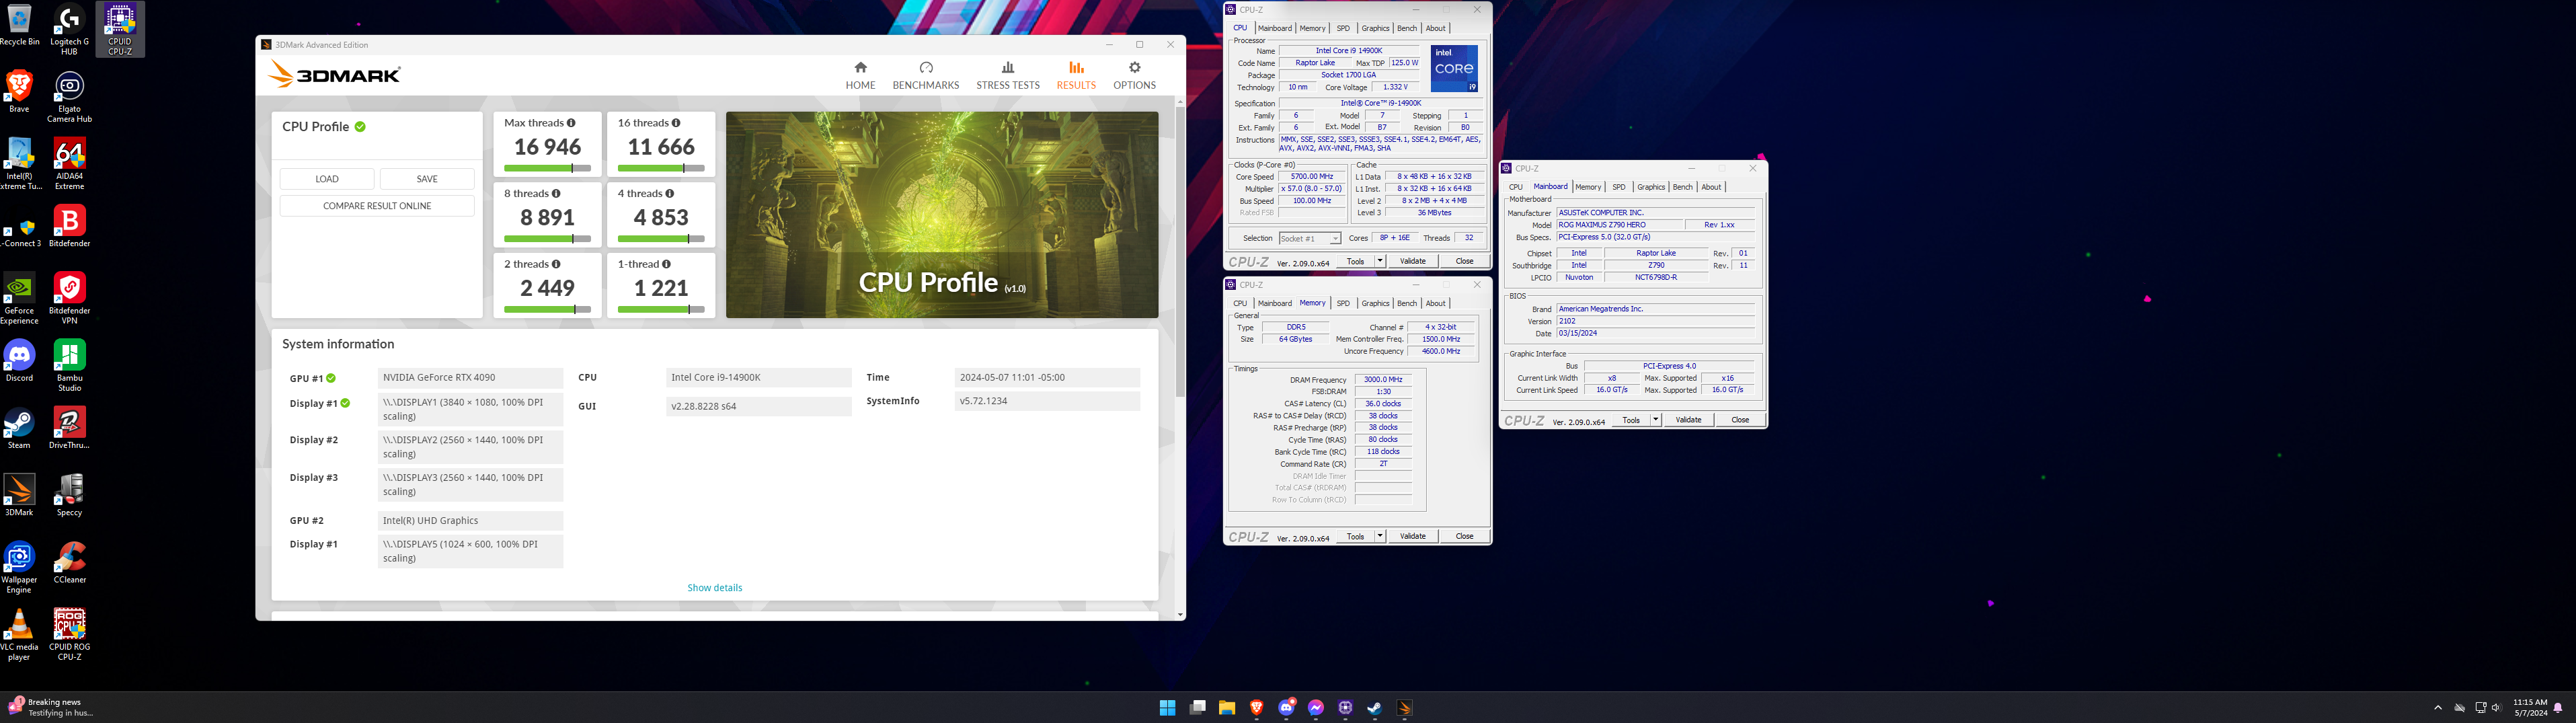Click the Show details link

click(715, 588)
